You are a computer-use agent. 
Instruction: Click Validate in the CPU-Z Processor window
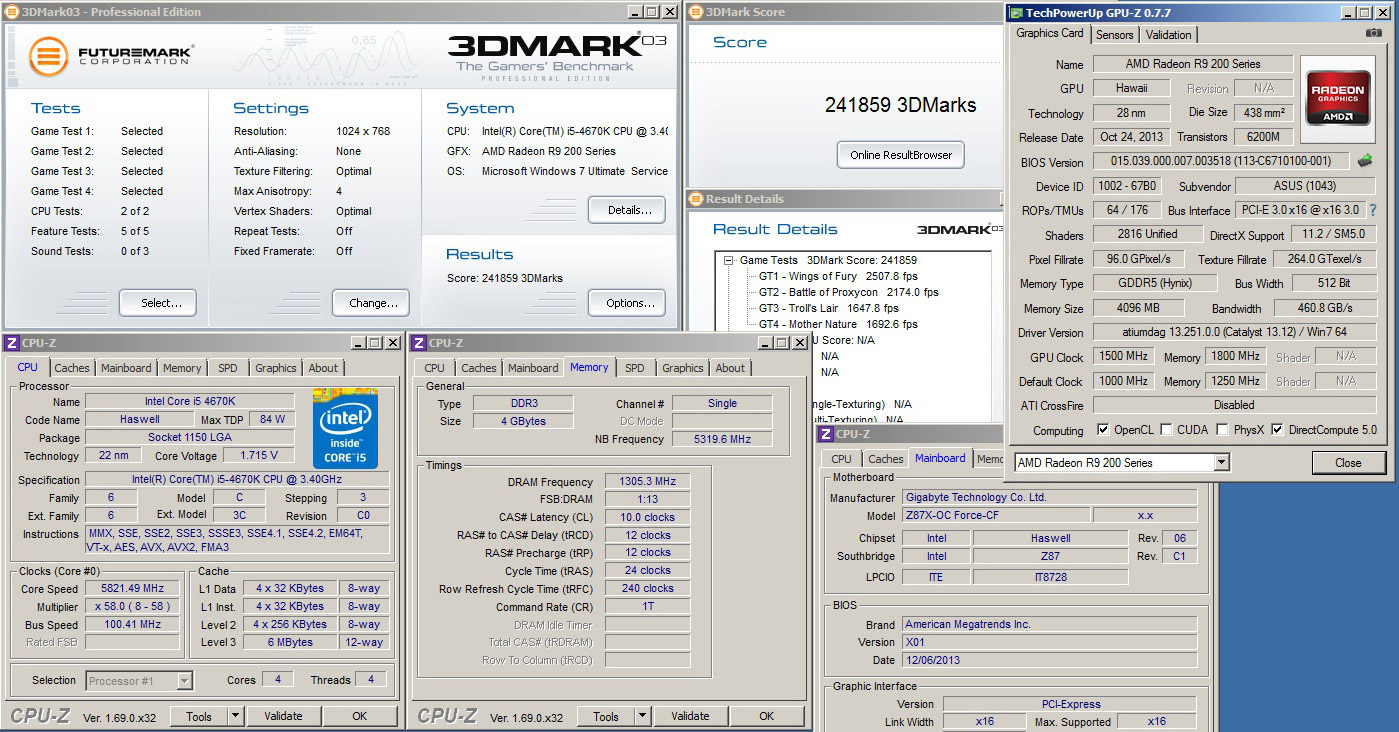pos(283,716)
